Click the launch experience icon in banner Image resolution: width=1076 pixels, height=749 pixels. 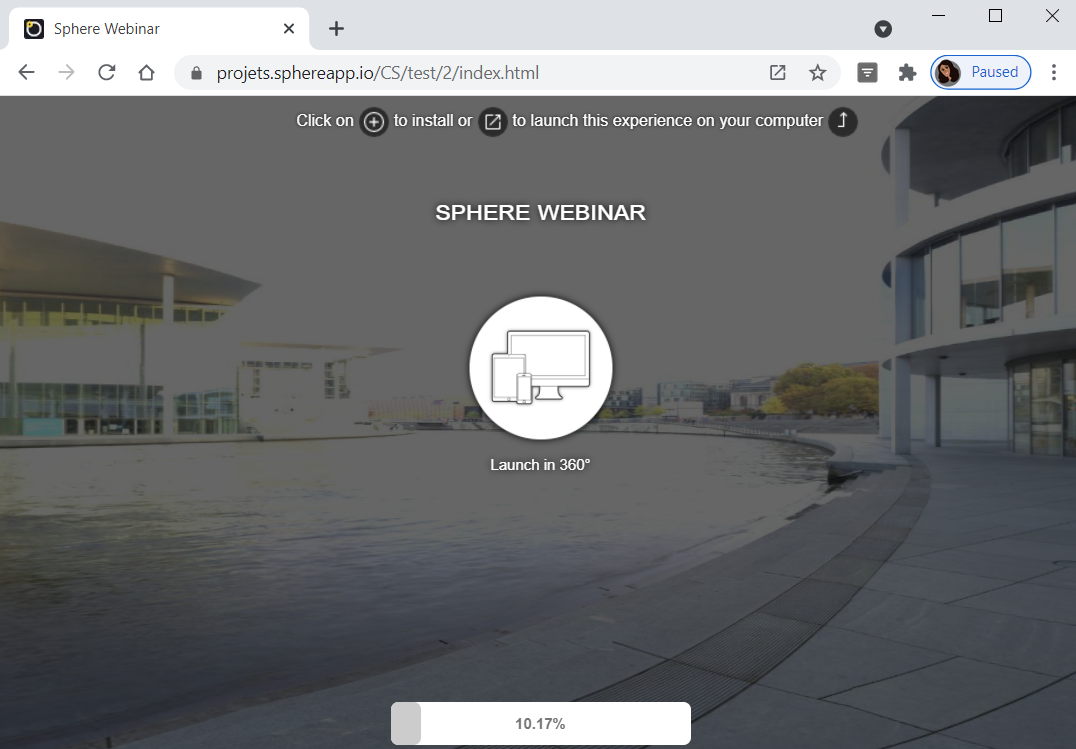pos(492,122)
